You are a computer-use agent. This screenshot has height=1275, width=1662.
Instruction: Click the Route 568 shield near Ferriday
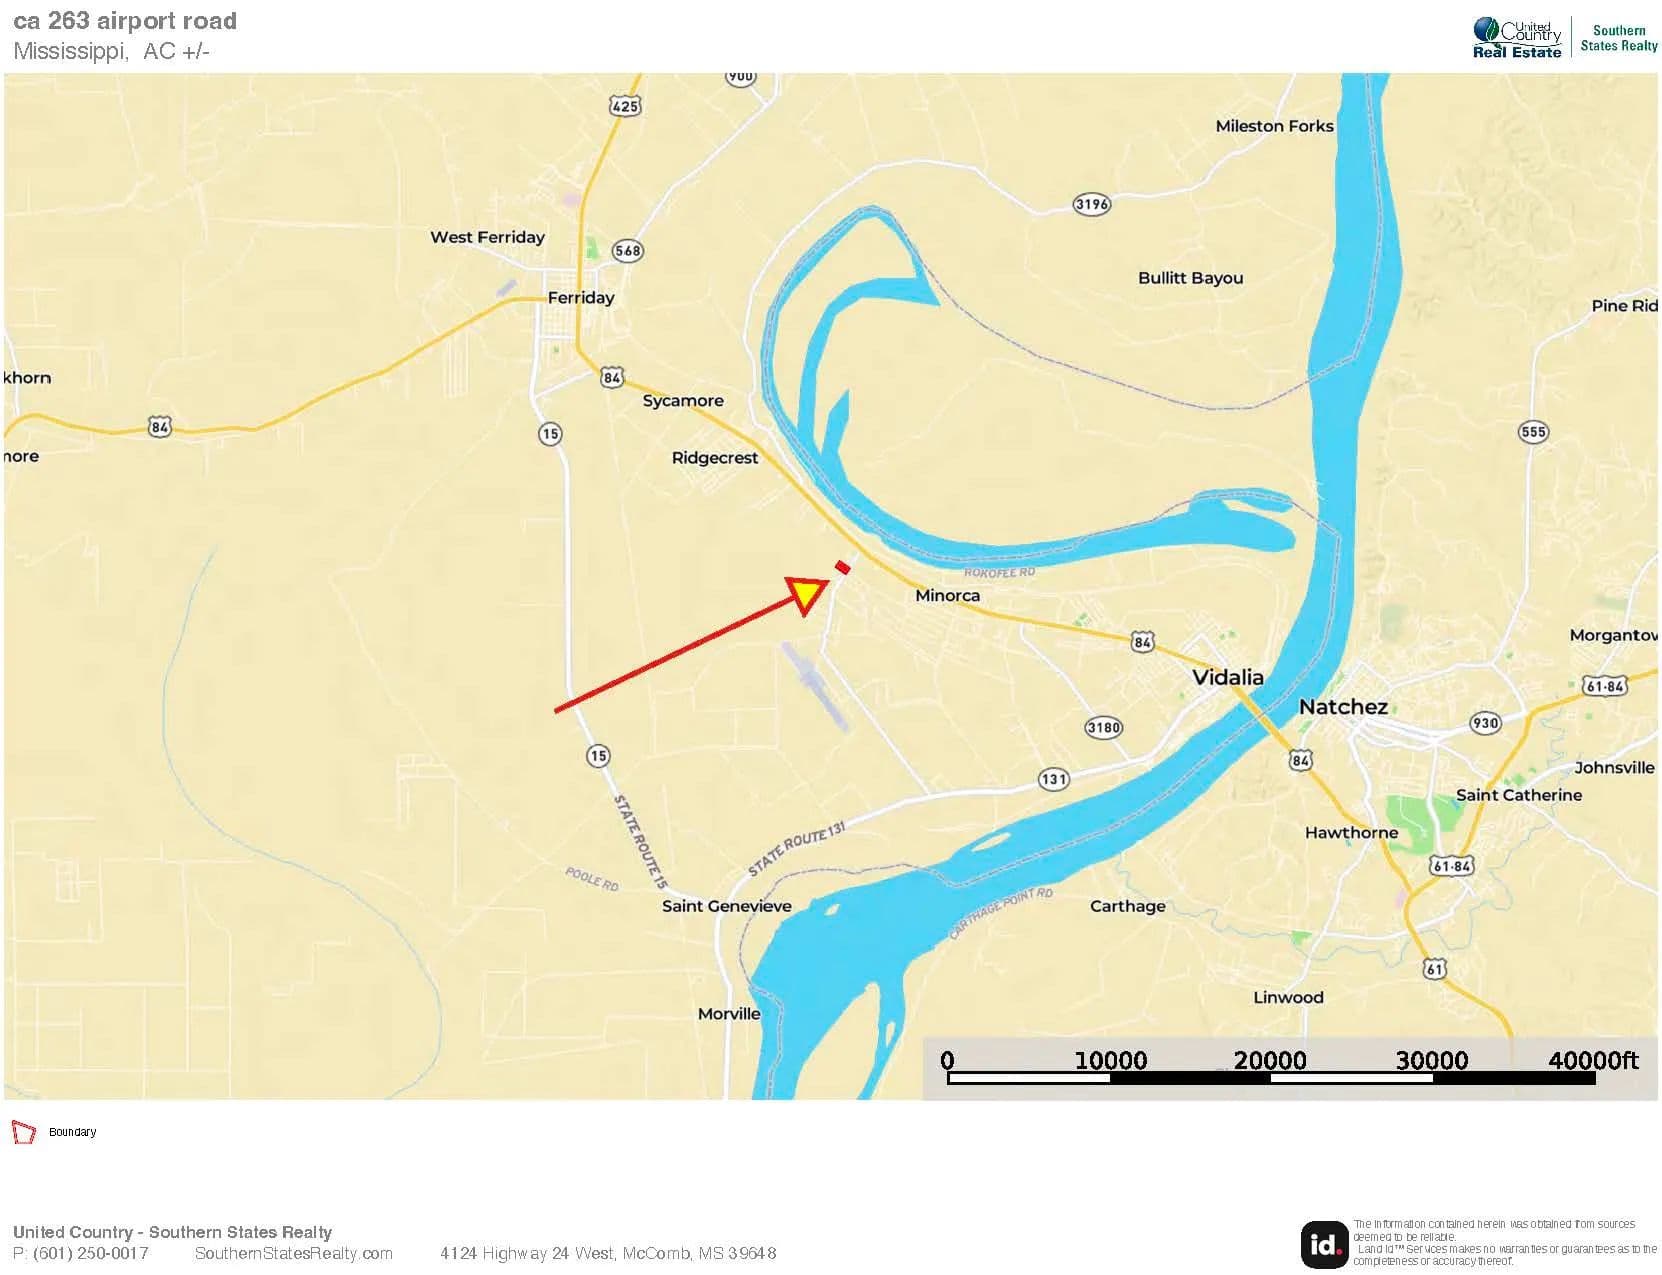tap(627, 250)
